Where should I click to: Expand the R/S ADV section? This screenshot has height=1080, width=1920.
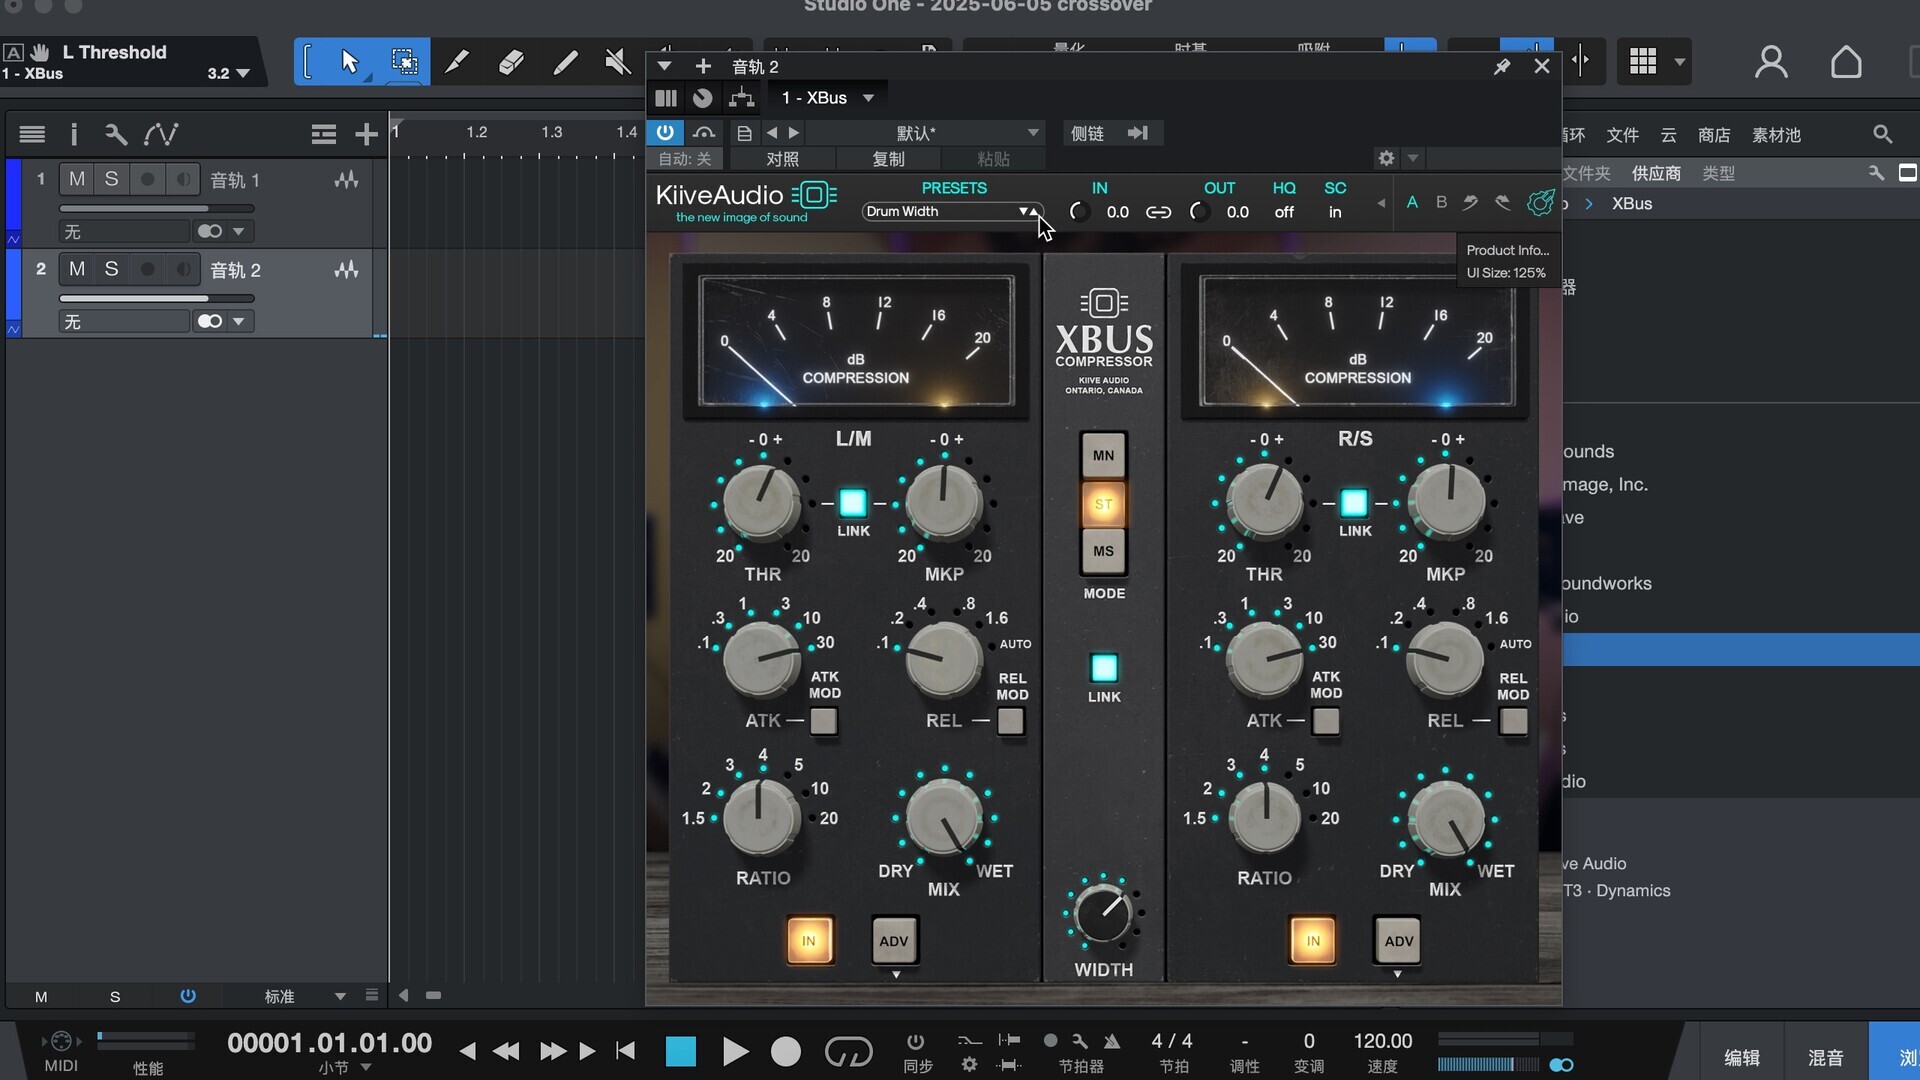pos(1398,941)
